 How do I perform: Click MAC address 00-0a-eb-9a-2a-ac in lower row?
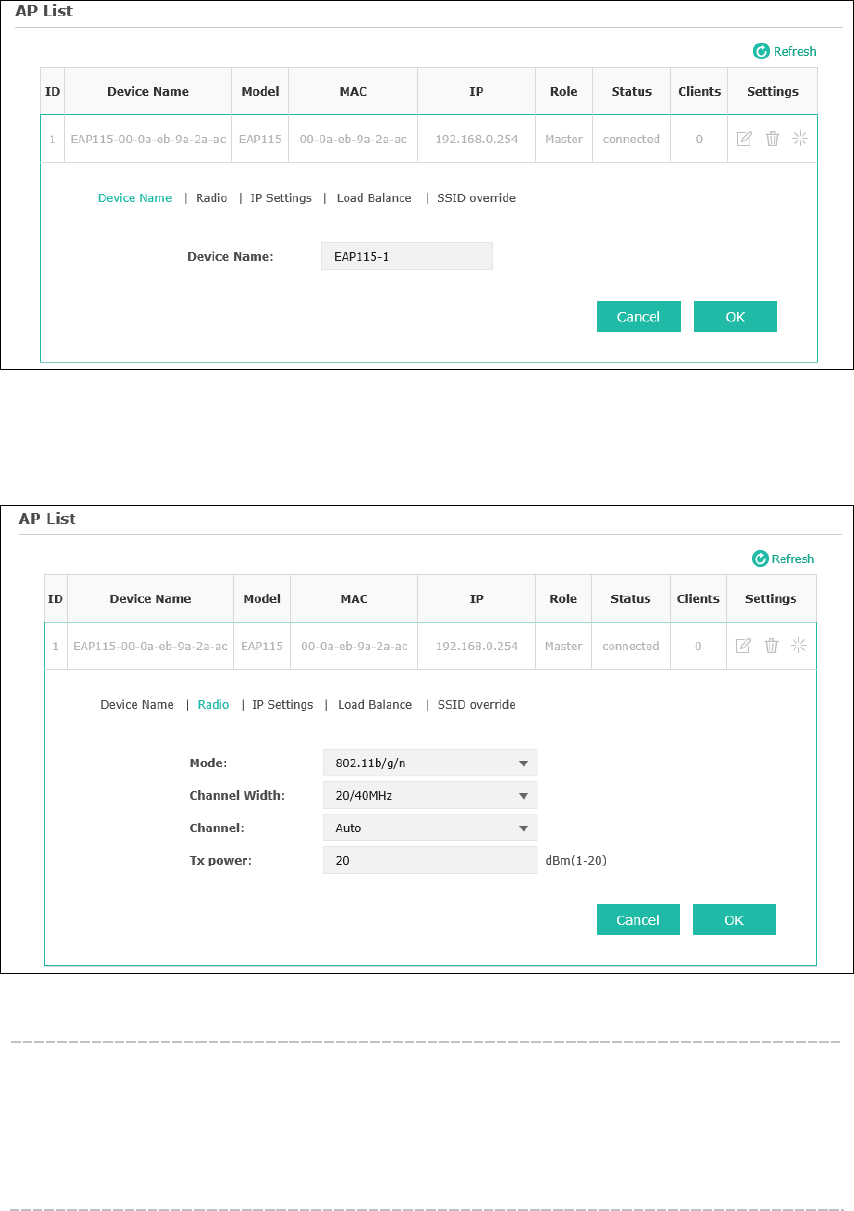tap(354, 646)
